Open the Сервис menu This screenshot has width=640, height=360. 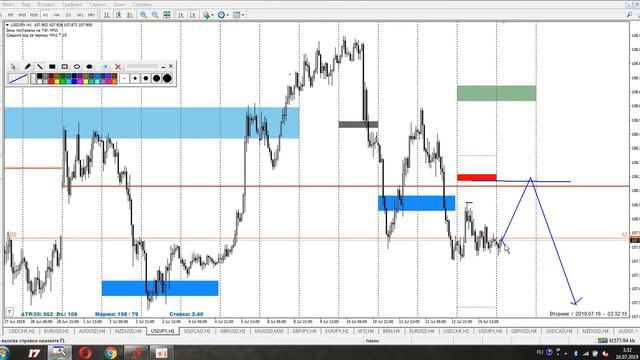click(x=97, y=4)
